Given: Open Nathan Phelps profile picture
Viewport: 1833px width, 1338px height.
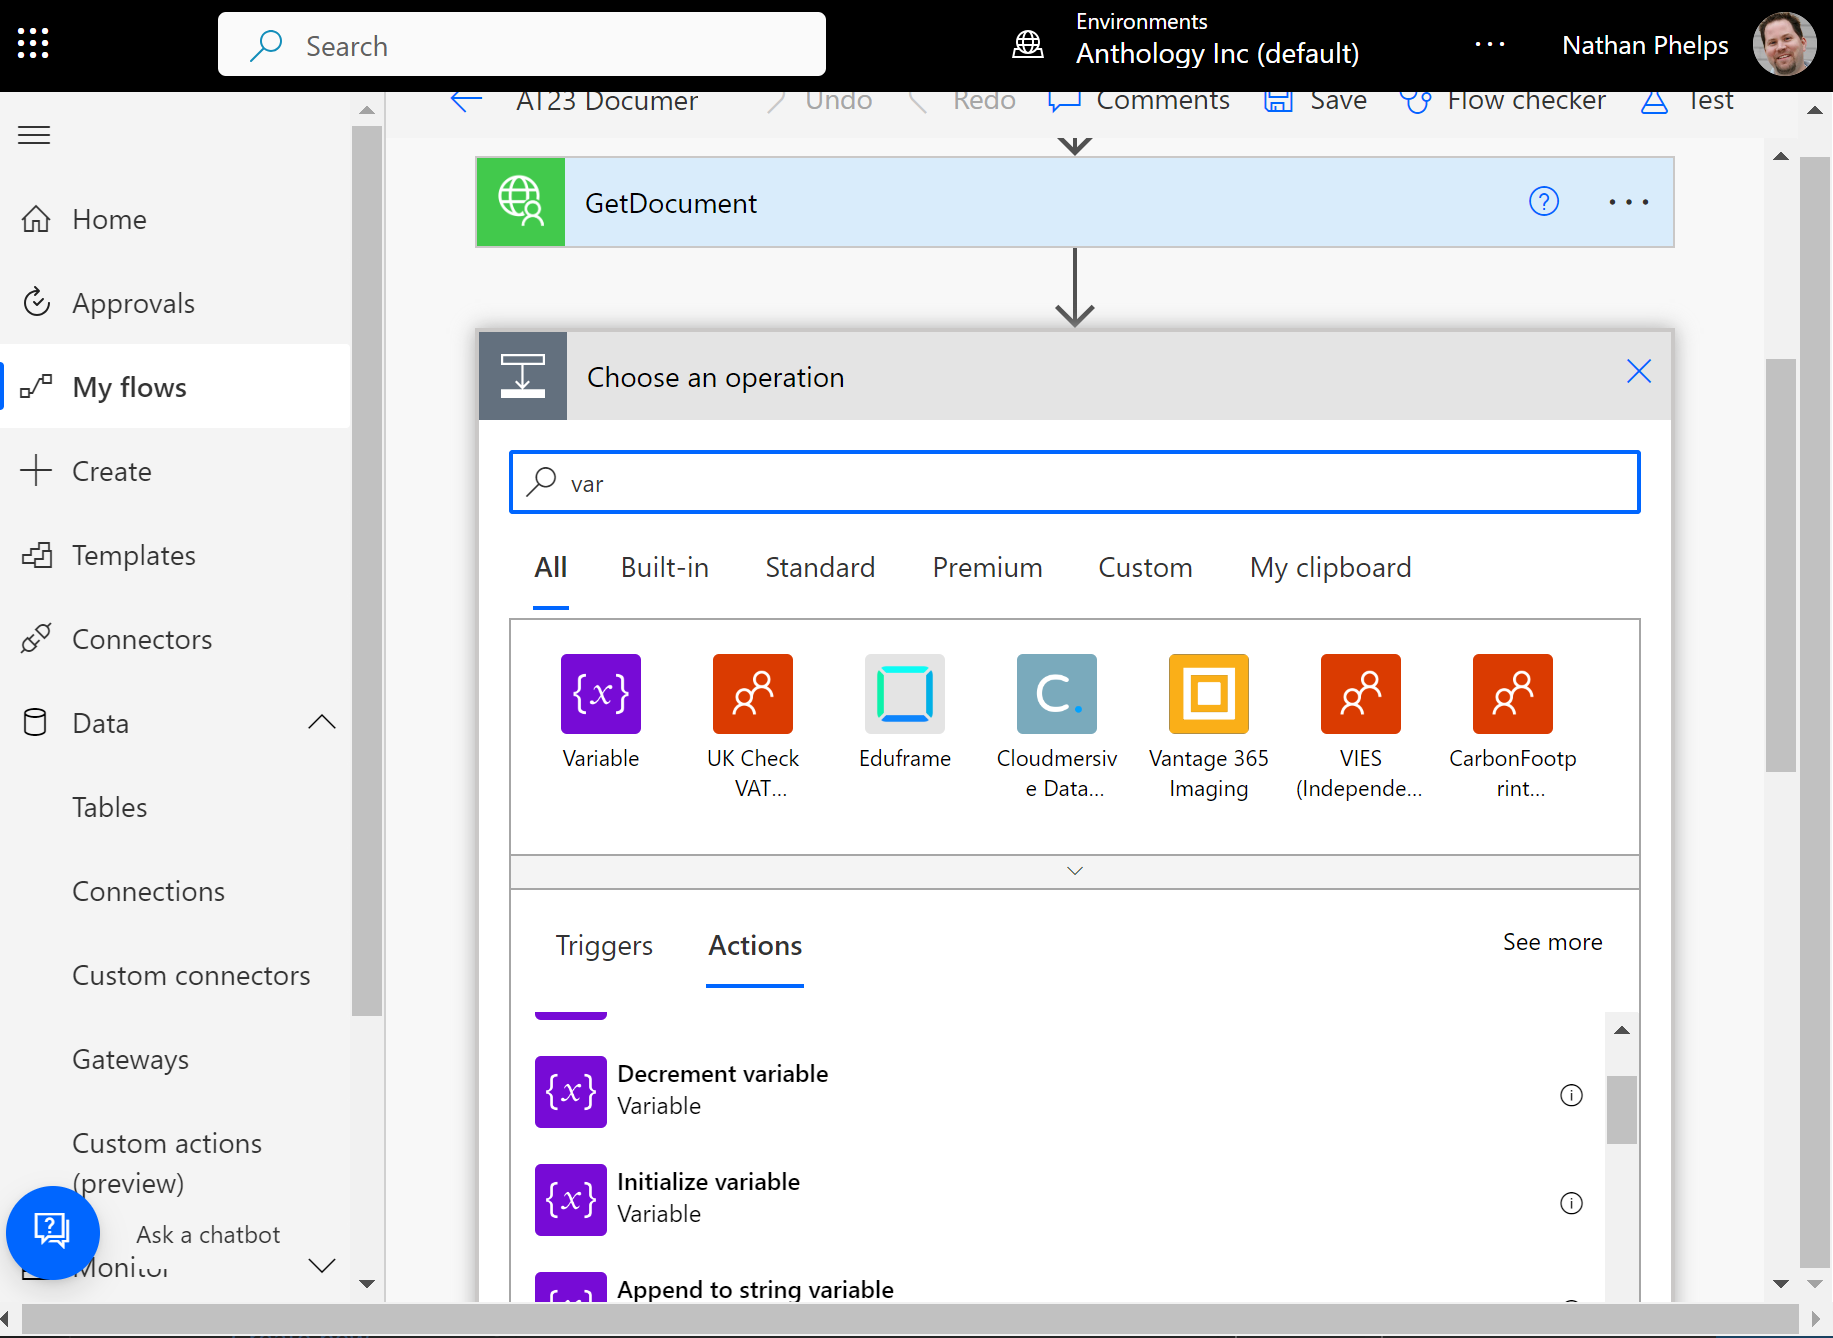Looking at the screenshot, I should click(1785, 45).
